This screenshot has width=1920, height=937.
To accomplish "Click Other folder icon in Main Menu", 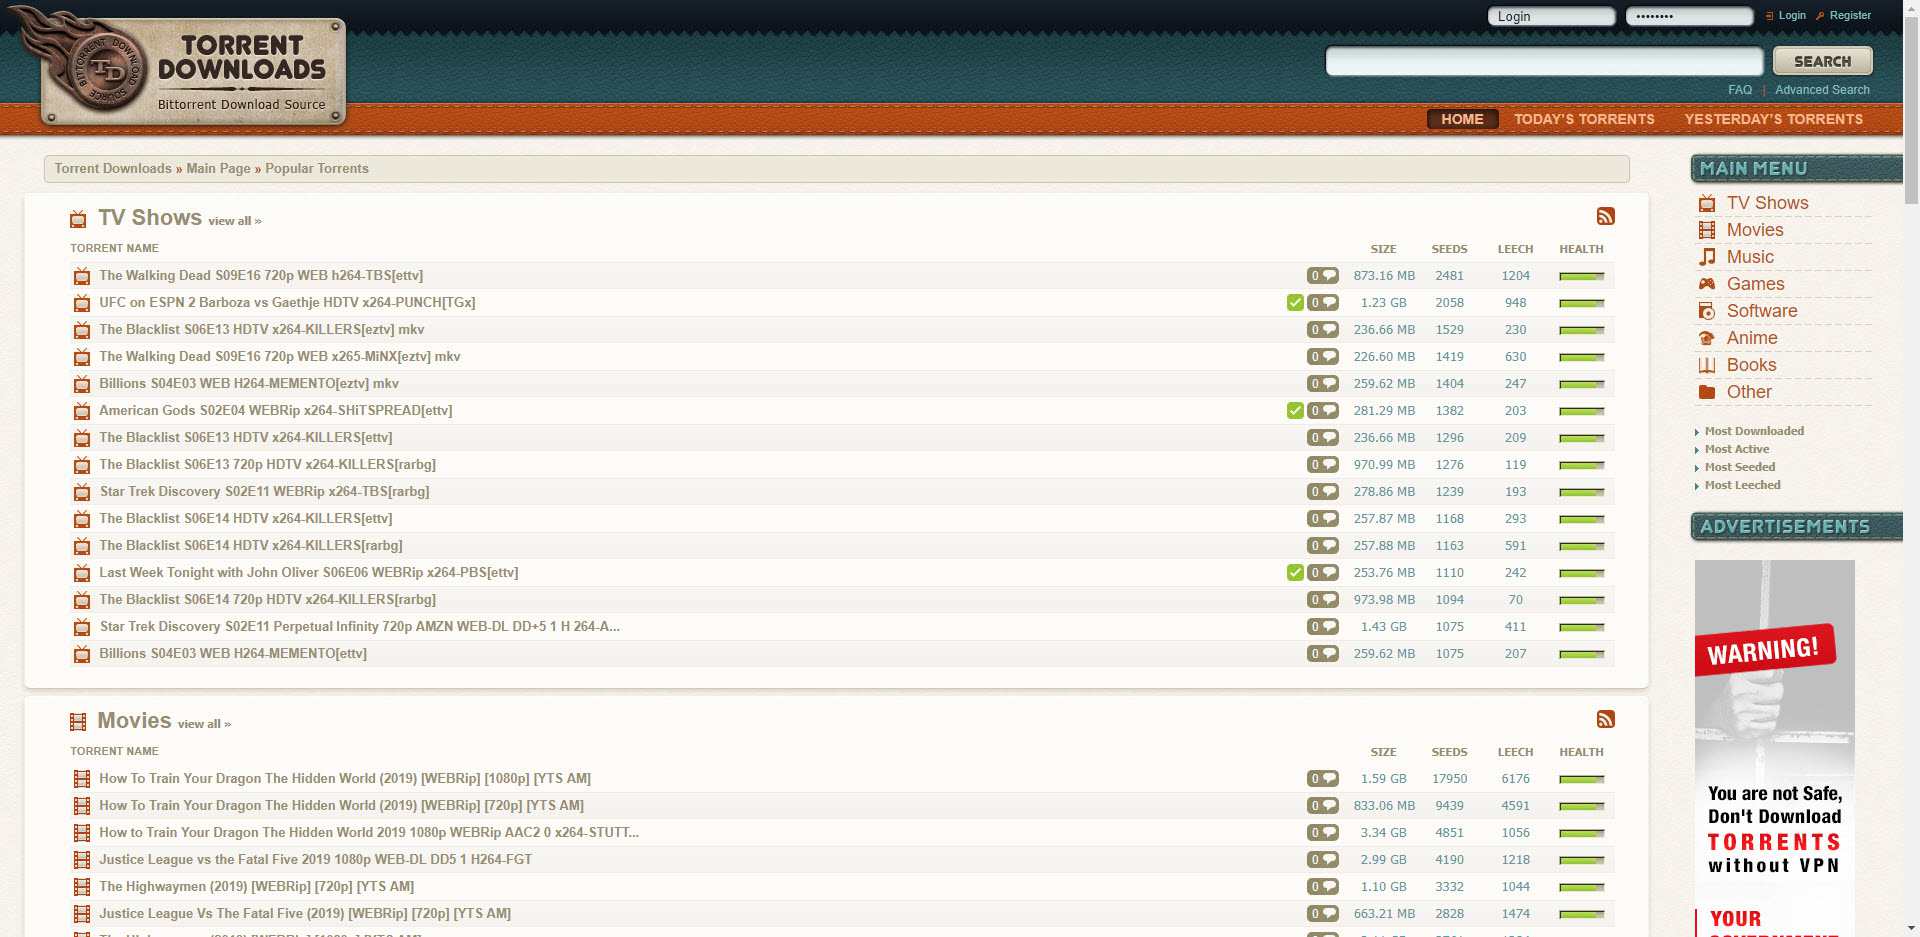I will coord(1707,392).
